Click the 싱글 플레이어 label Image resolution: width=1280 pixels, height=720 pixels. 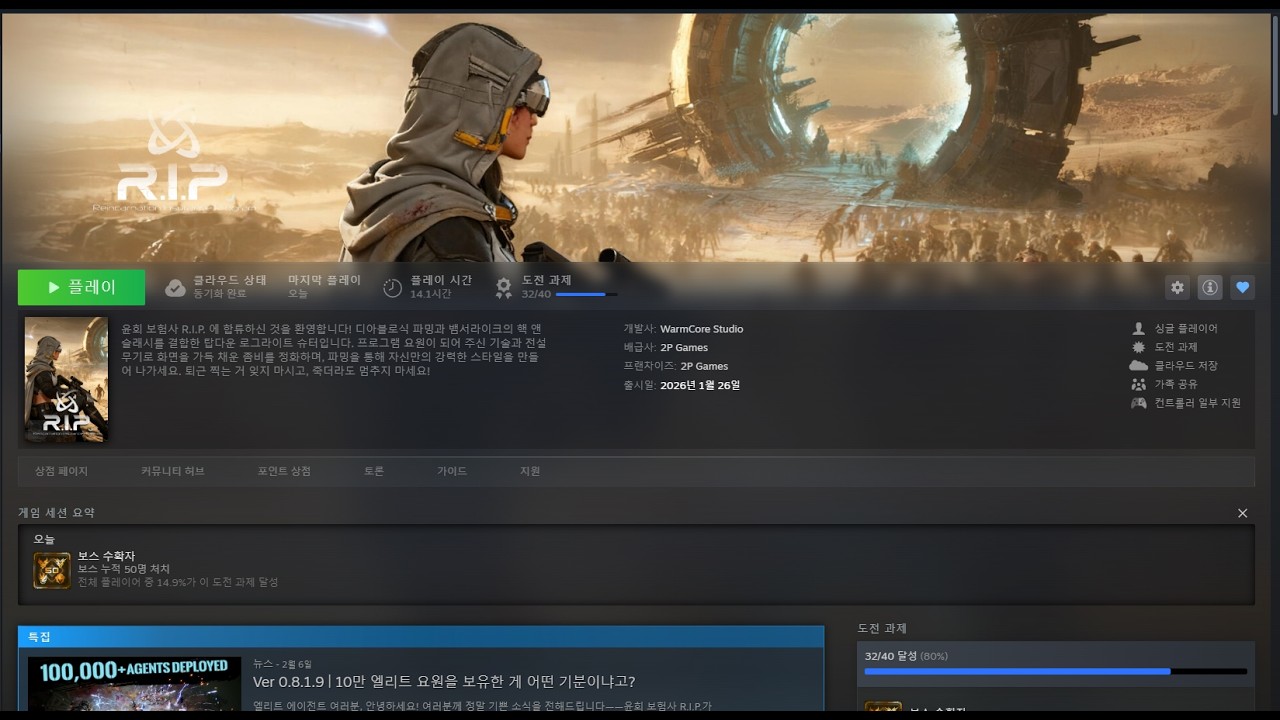(1186, 329)
